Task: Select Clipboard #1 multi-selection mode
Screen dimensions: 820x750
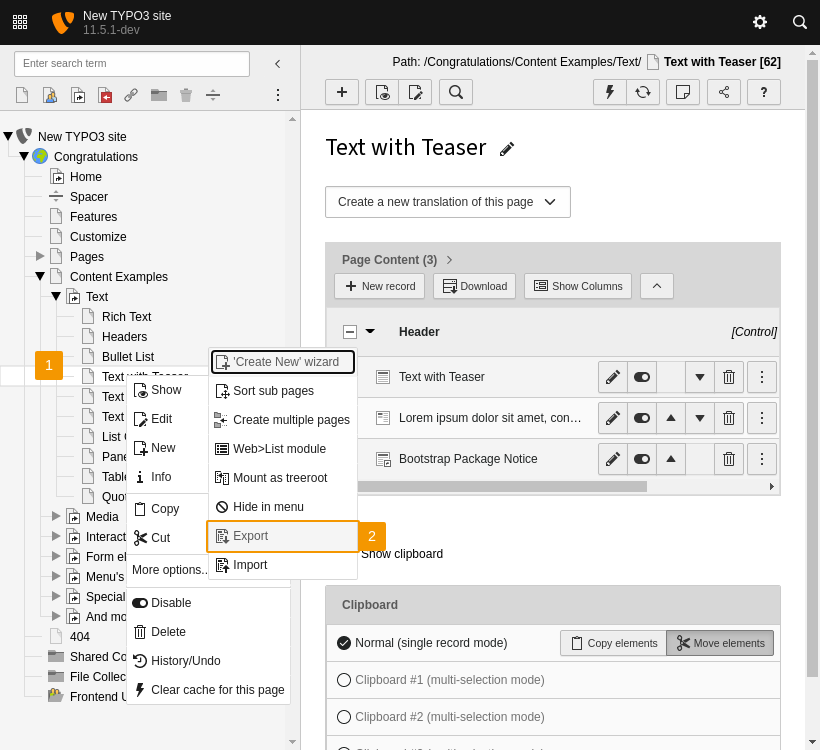Action: 344,680
